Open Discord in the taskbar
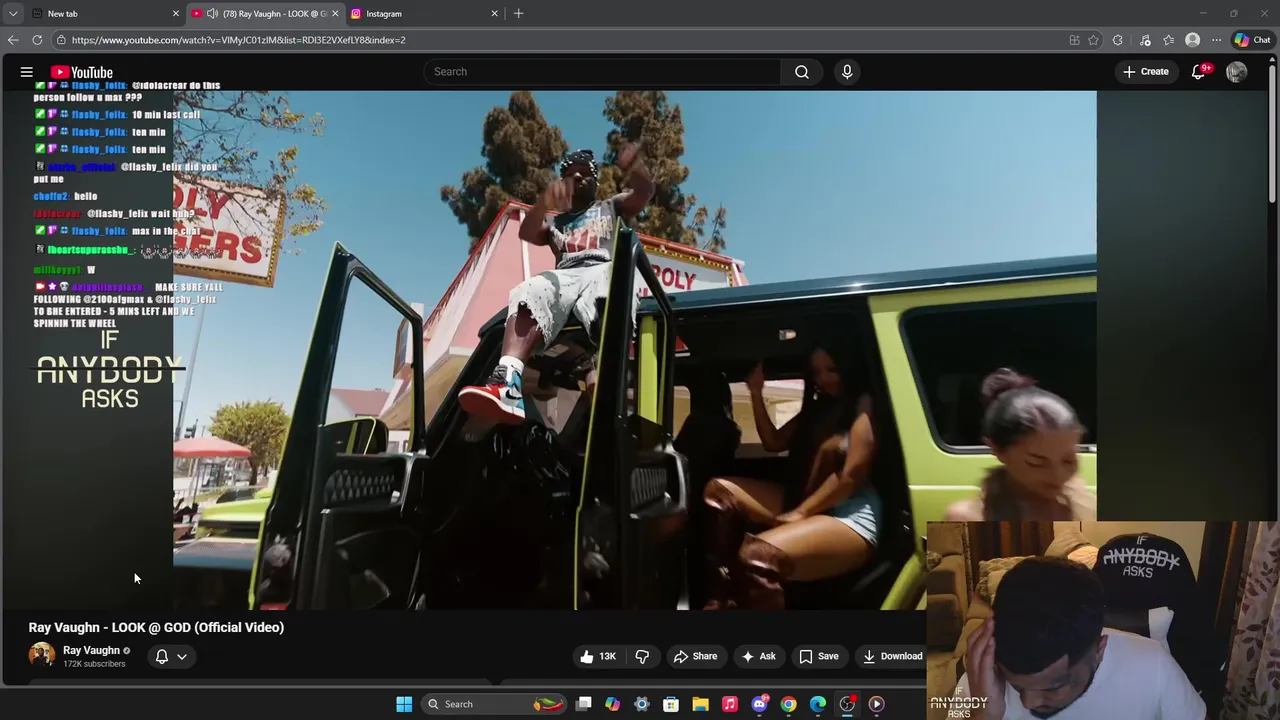Screen dimensions: 1280x720 coord(759,704)
